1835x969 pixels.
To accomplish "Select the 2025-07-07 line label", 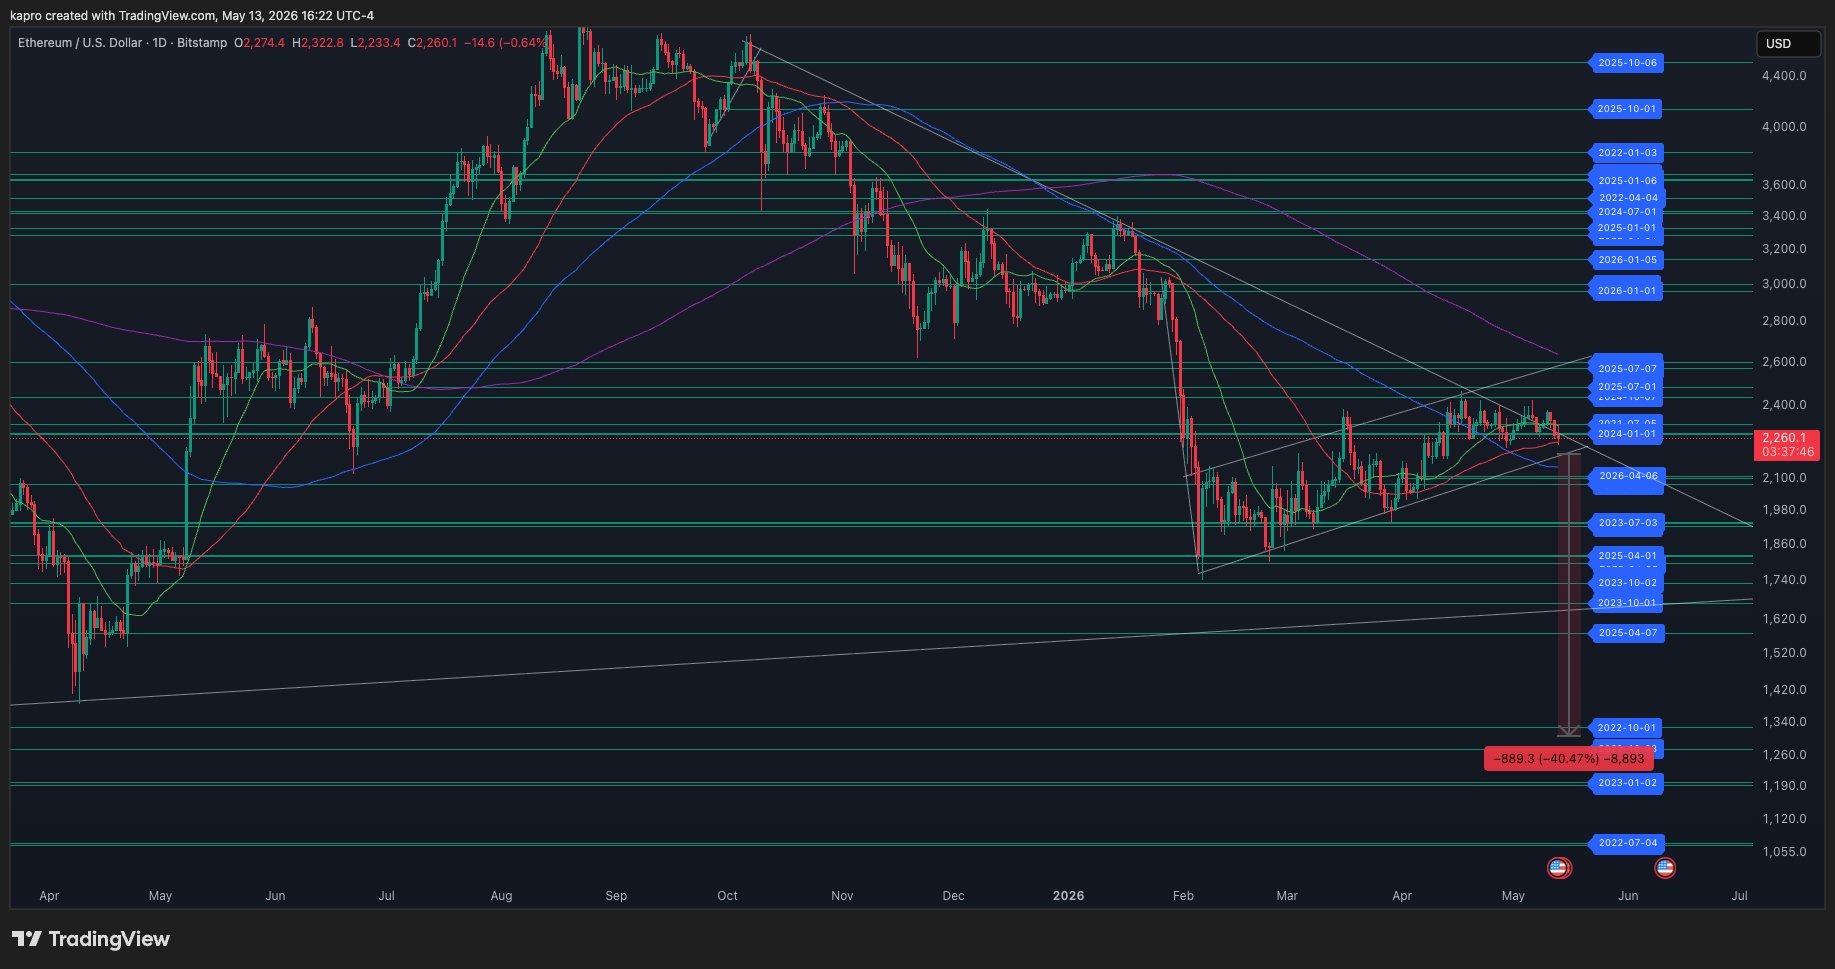I will point(1626,369).
